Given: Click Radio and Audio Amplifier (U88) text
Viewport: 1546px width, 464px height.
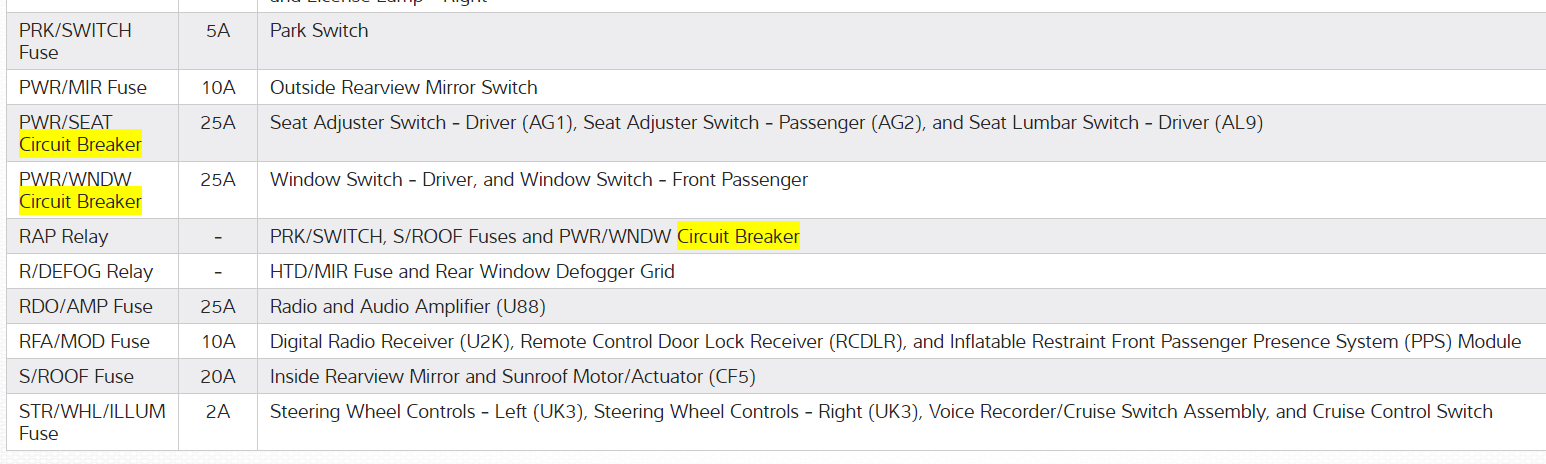Looking at the screenshot, I should click(x=407, y=307).
